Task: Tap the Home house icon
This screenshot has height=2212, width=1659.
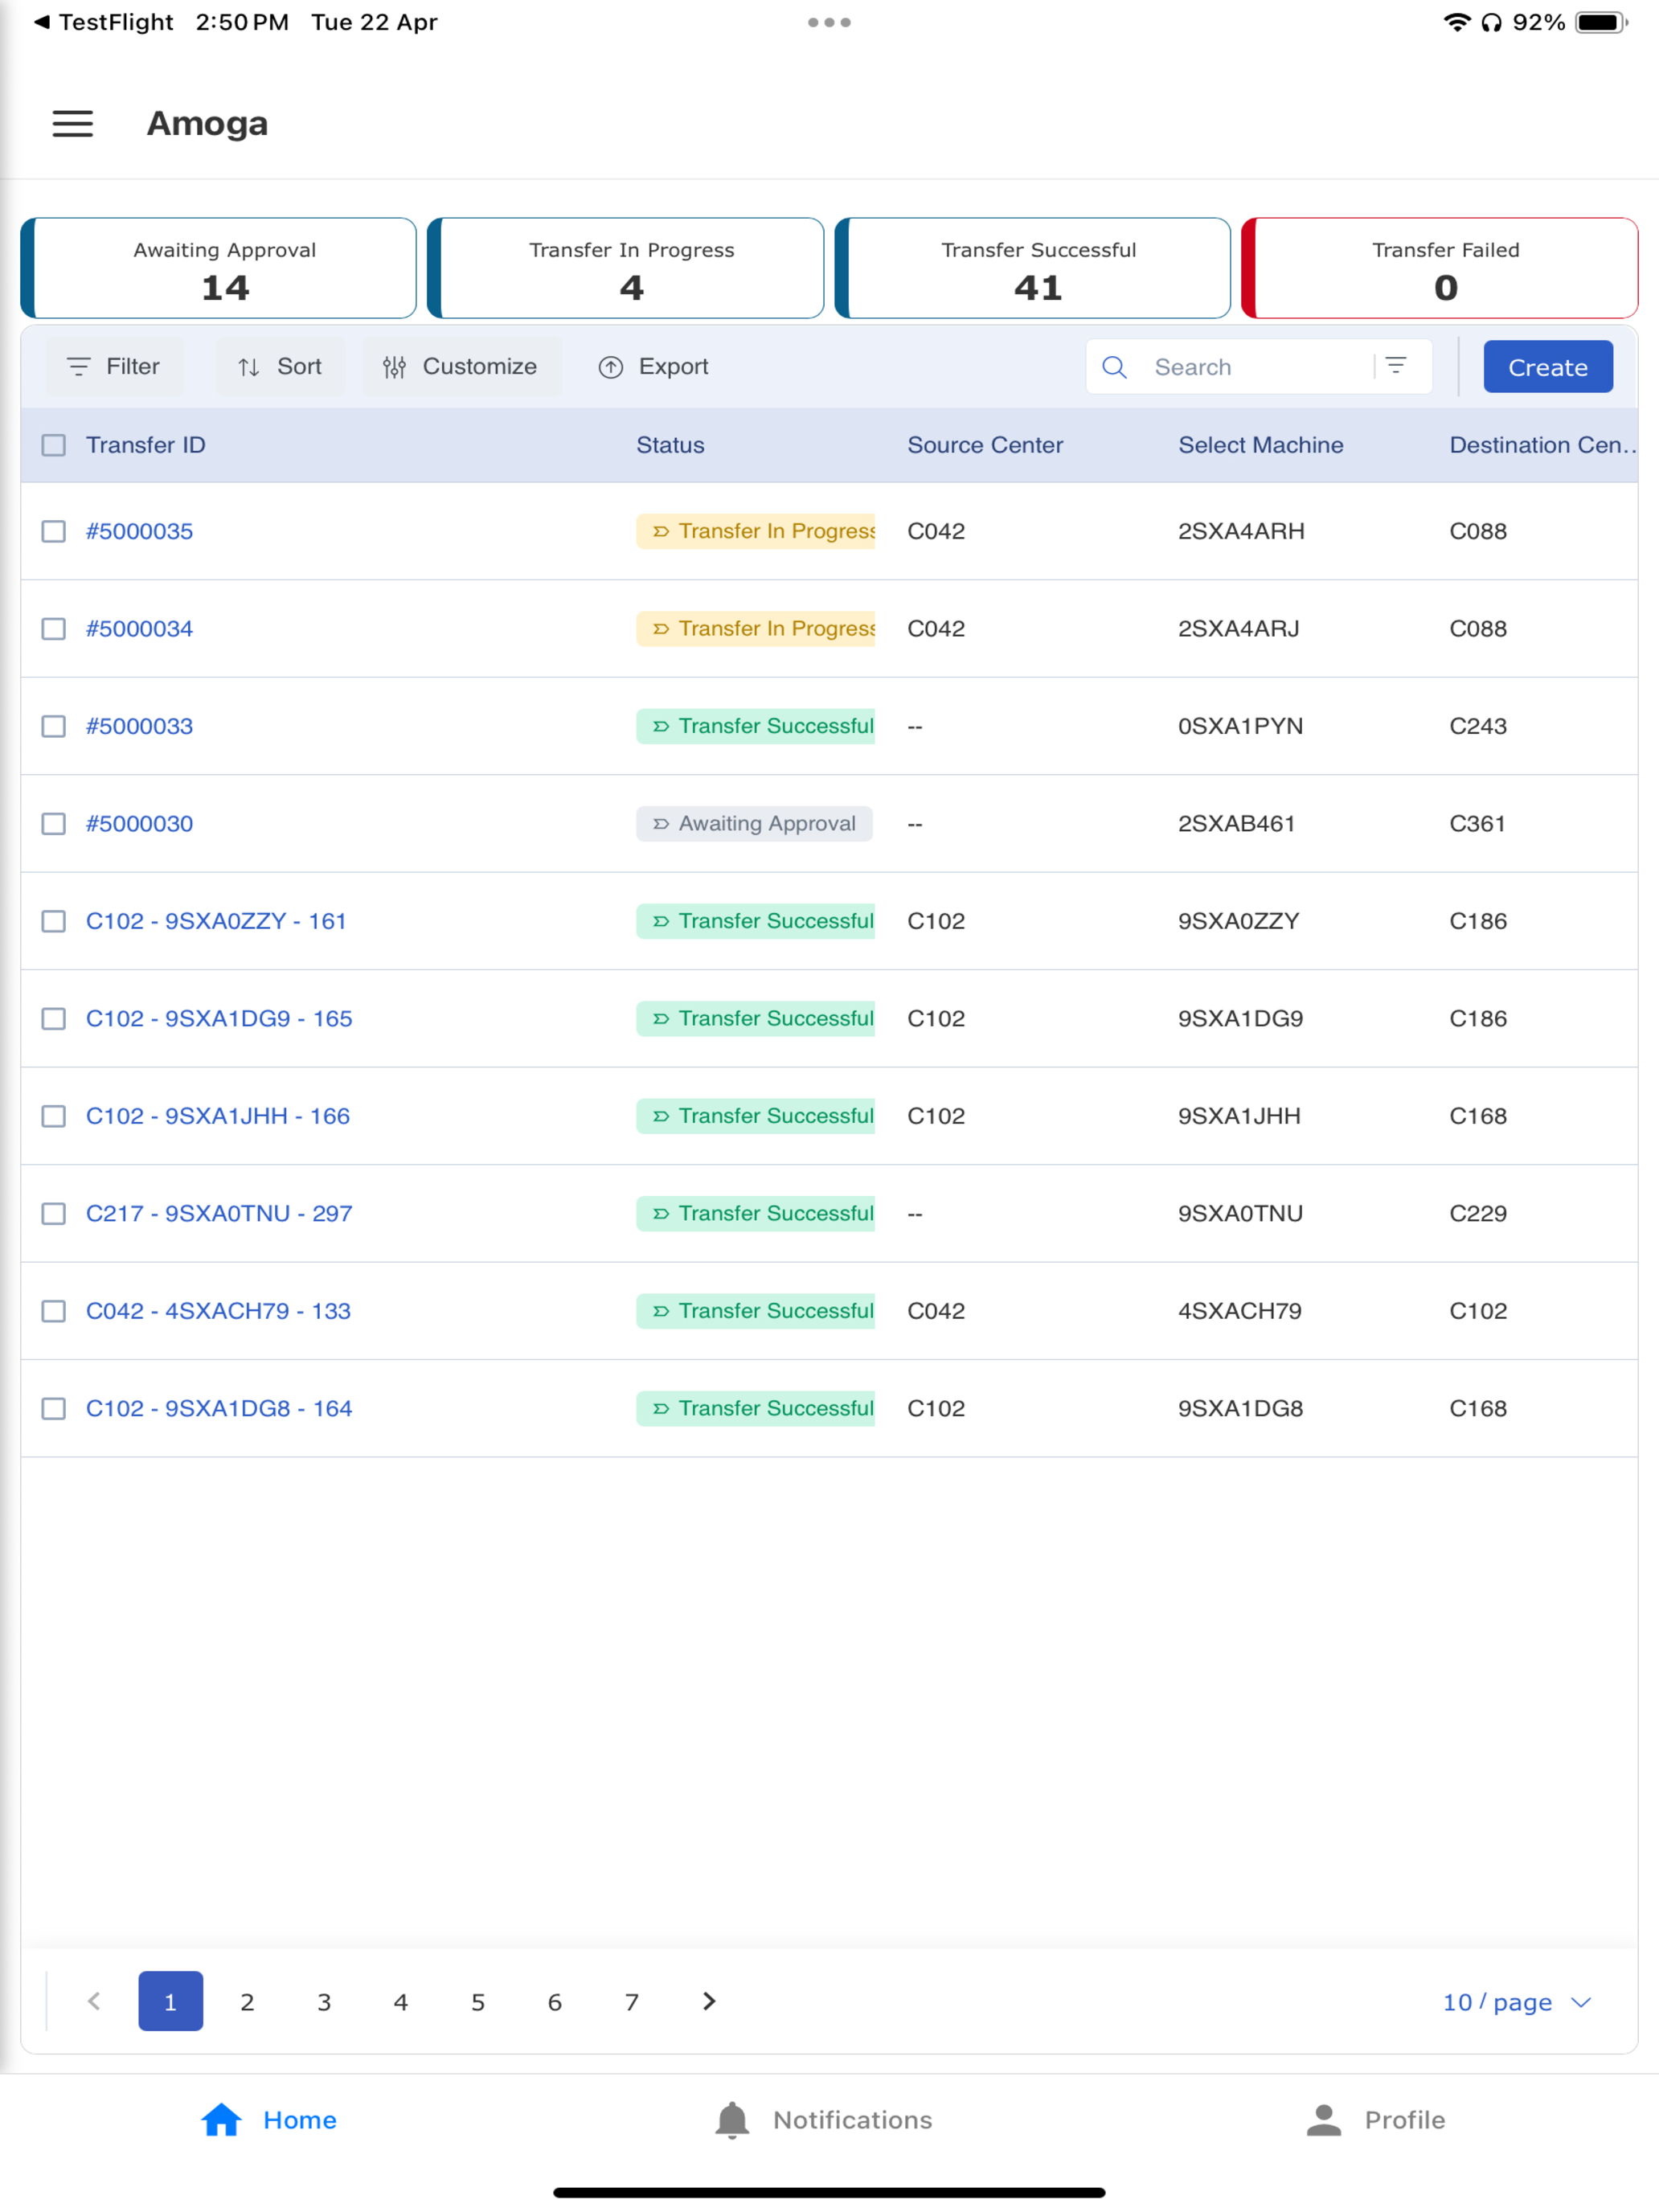Action: [x=222, y=2120]
